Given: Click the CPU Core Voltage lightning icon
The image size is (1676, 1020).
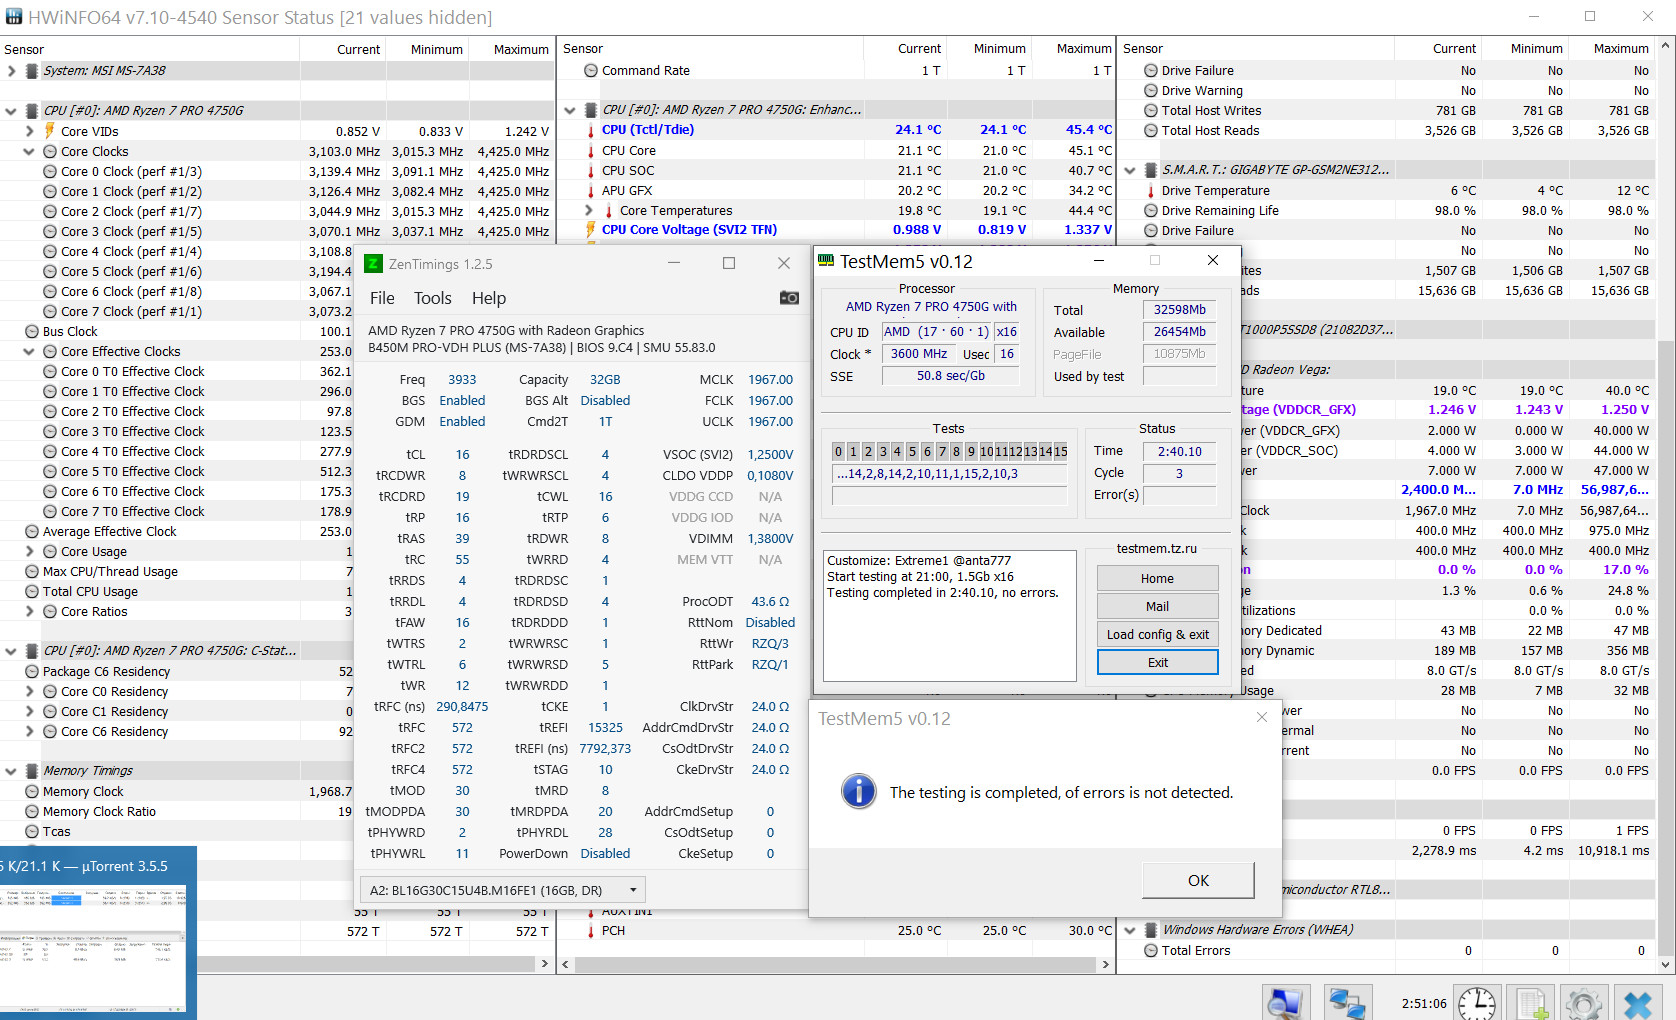Looking at the screenshot, I should click(x=591, y=230).
